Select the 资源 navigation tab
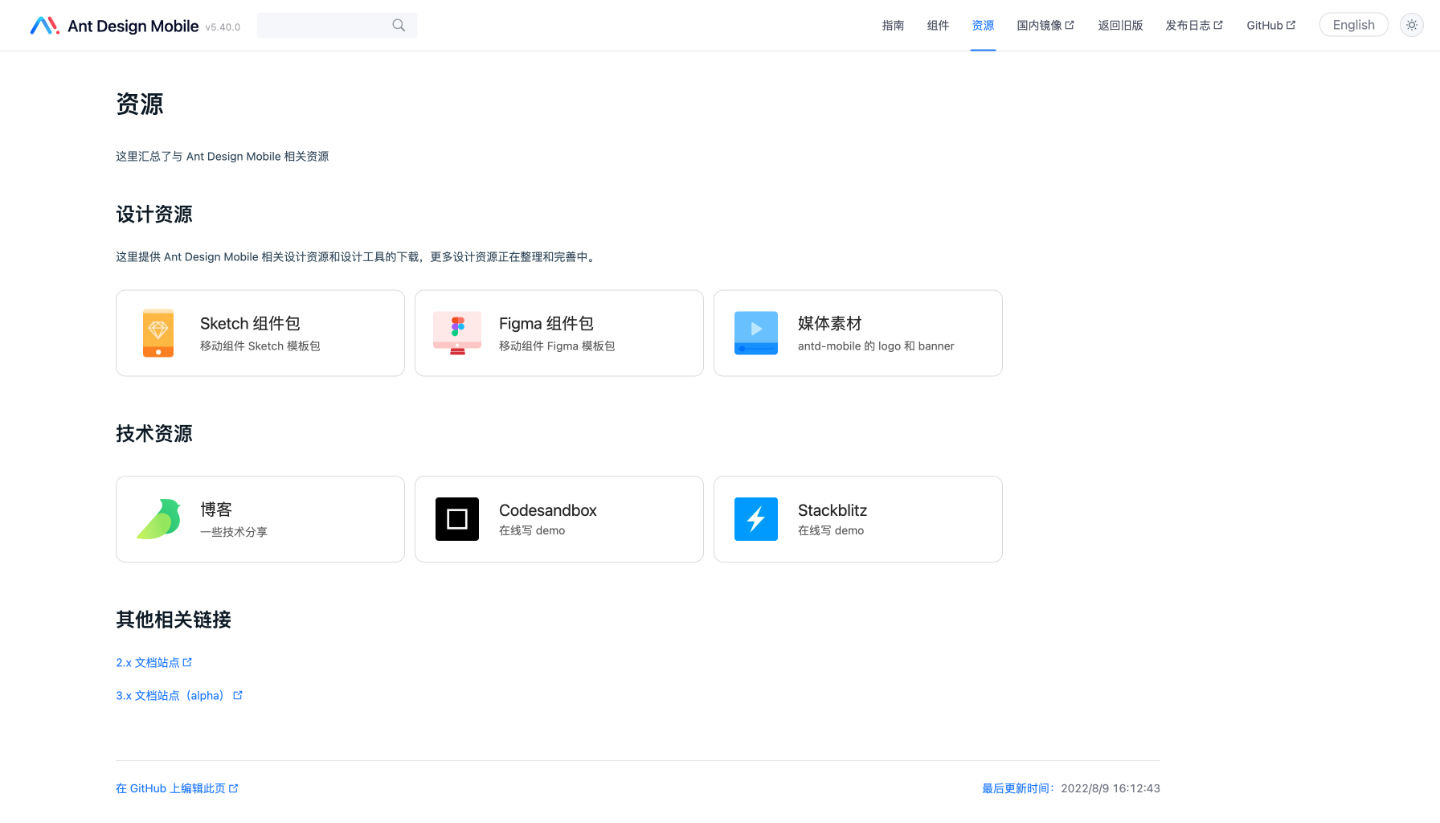 [983, 25]
